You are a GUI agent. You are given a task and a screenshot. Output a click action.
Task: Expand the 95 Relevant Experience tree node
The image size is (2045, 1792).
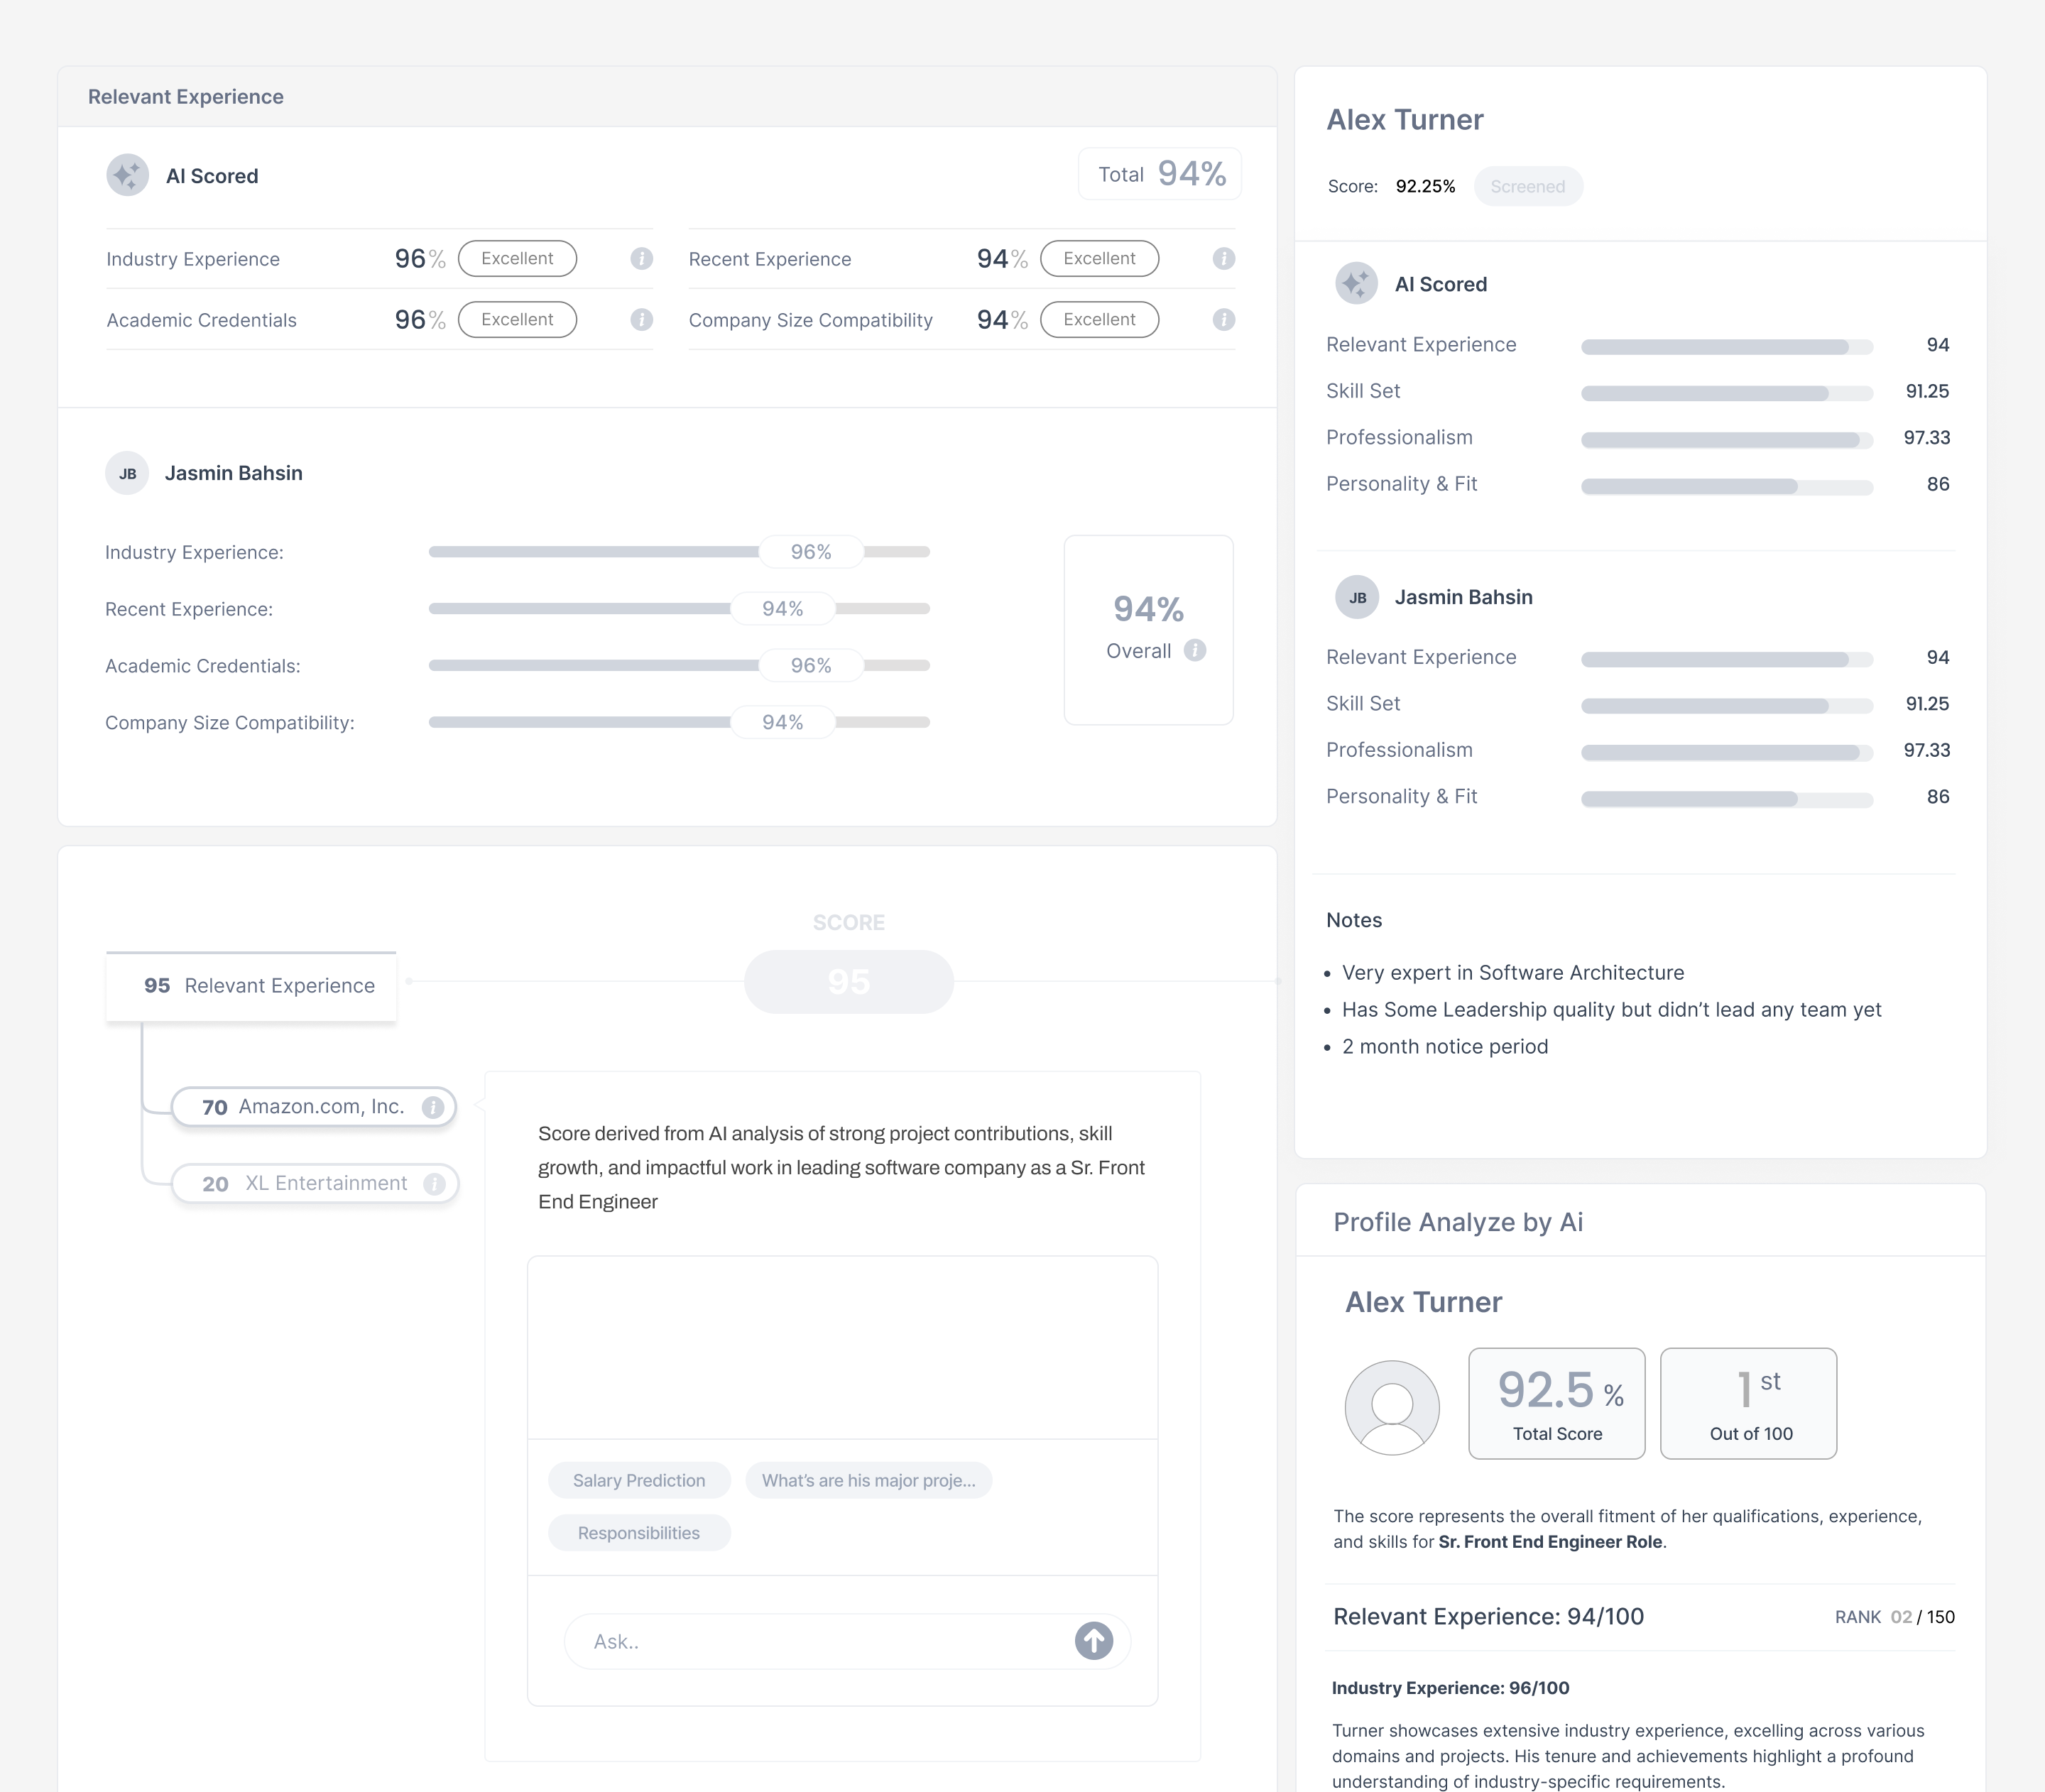(251, 986)
